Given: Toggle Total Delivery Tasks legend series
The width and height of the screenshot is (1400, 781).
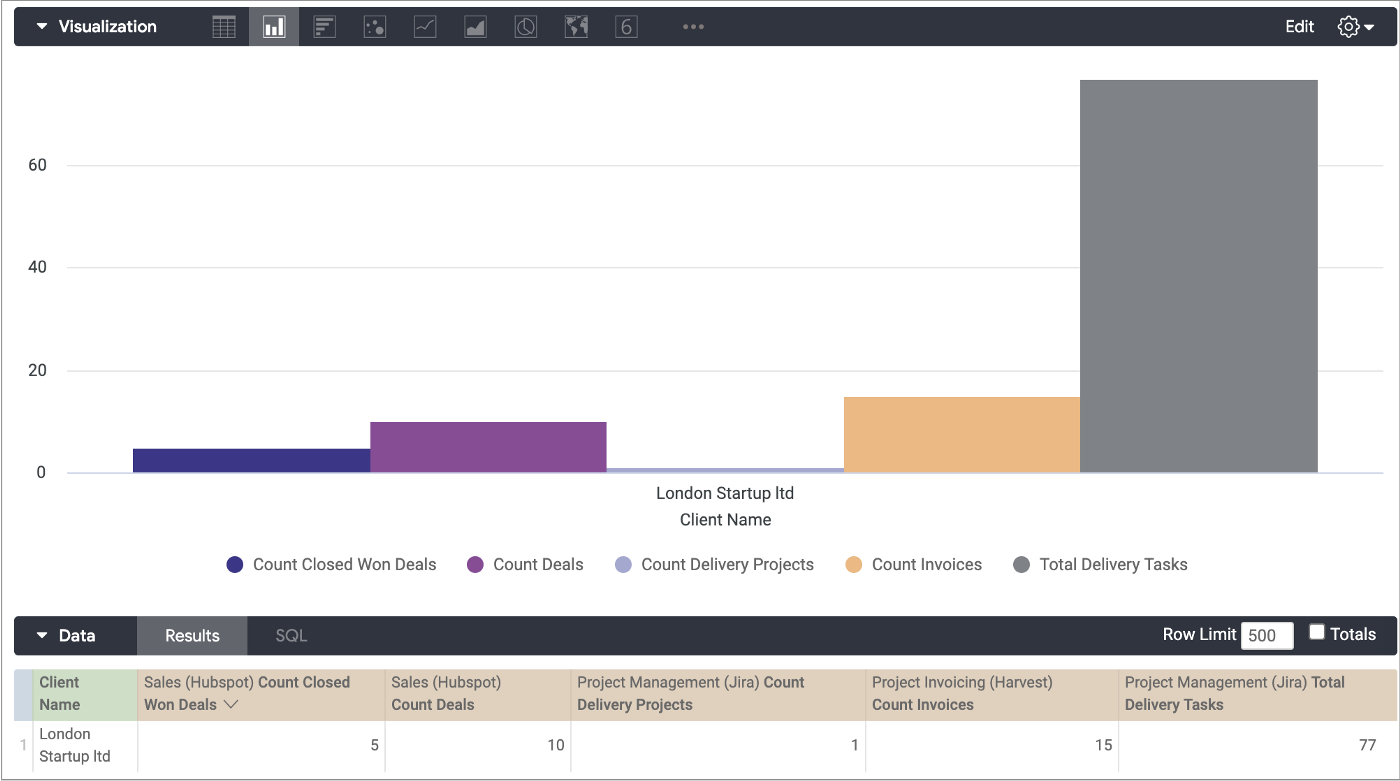Looking at the screenshot, I should click(1101, 565).
